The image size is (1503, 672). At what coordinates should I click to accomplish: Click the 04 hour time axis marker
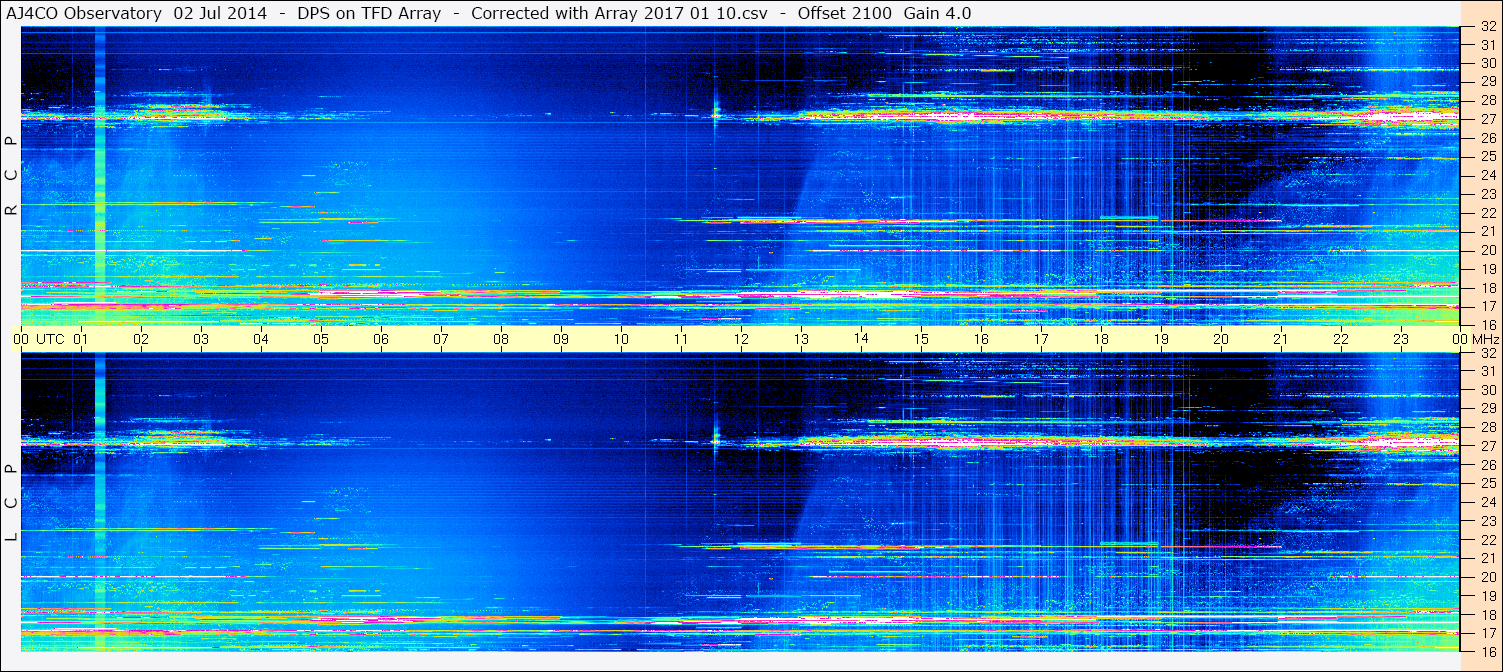[x=261, y=340]
